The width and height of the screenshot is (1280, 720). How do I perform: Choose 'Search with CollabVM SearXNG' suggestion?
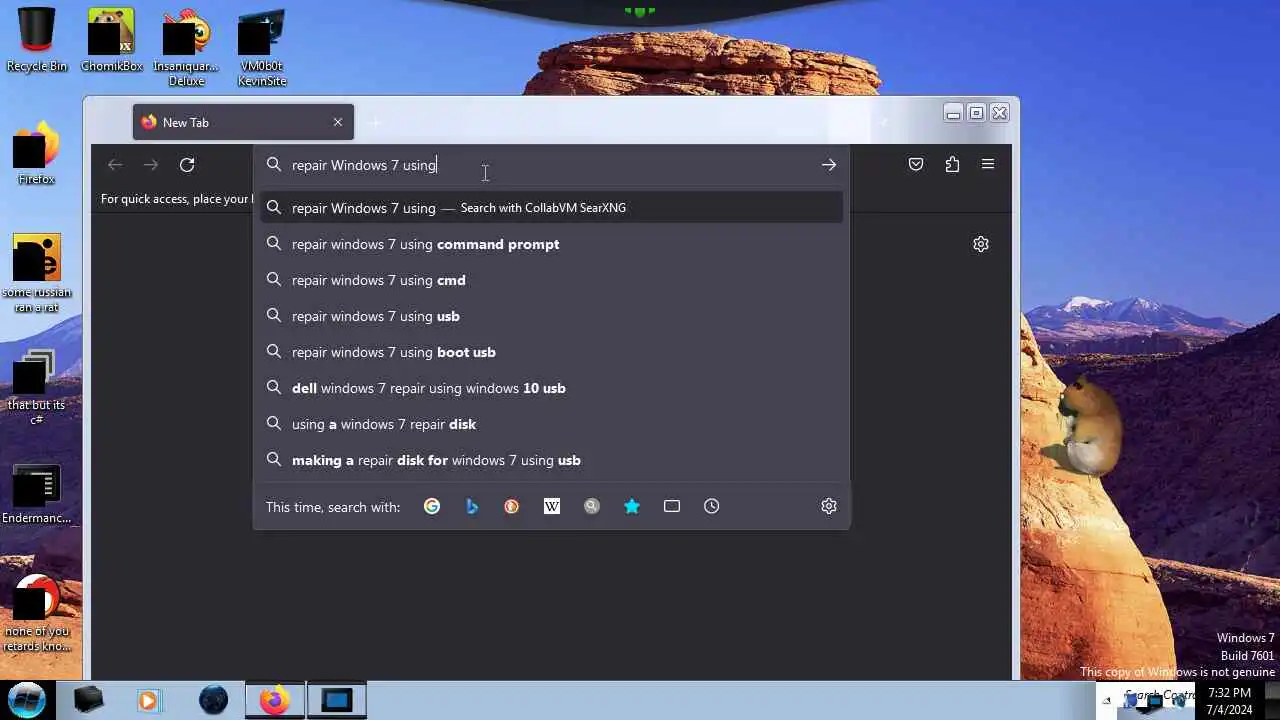(x=551, y=208)
